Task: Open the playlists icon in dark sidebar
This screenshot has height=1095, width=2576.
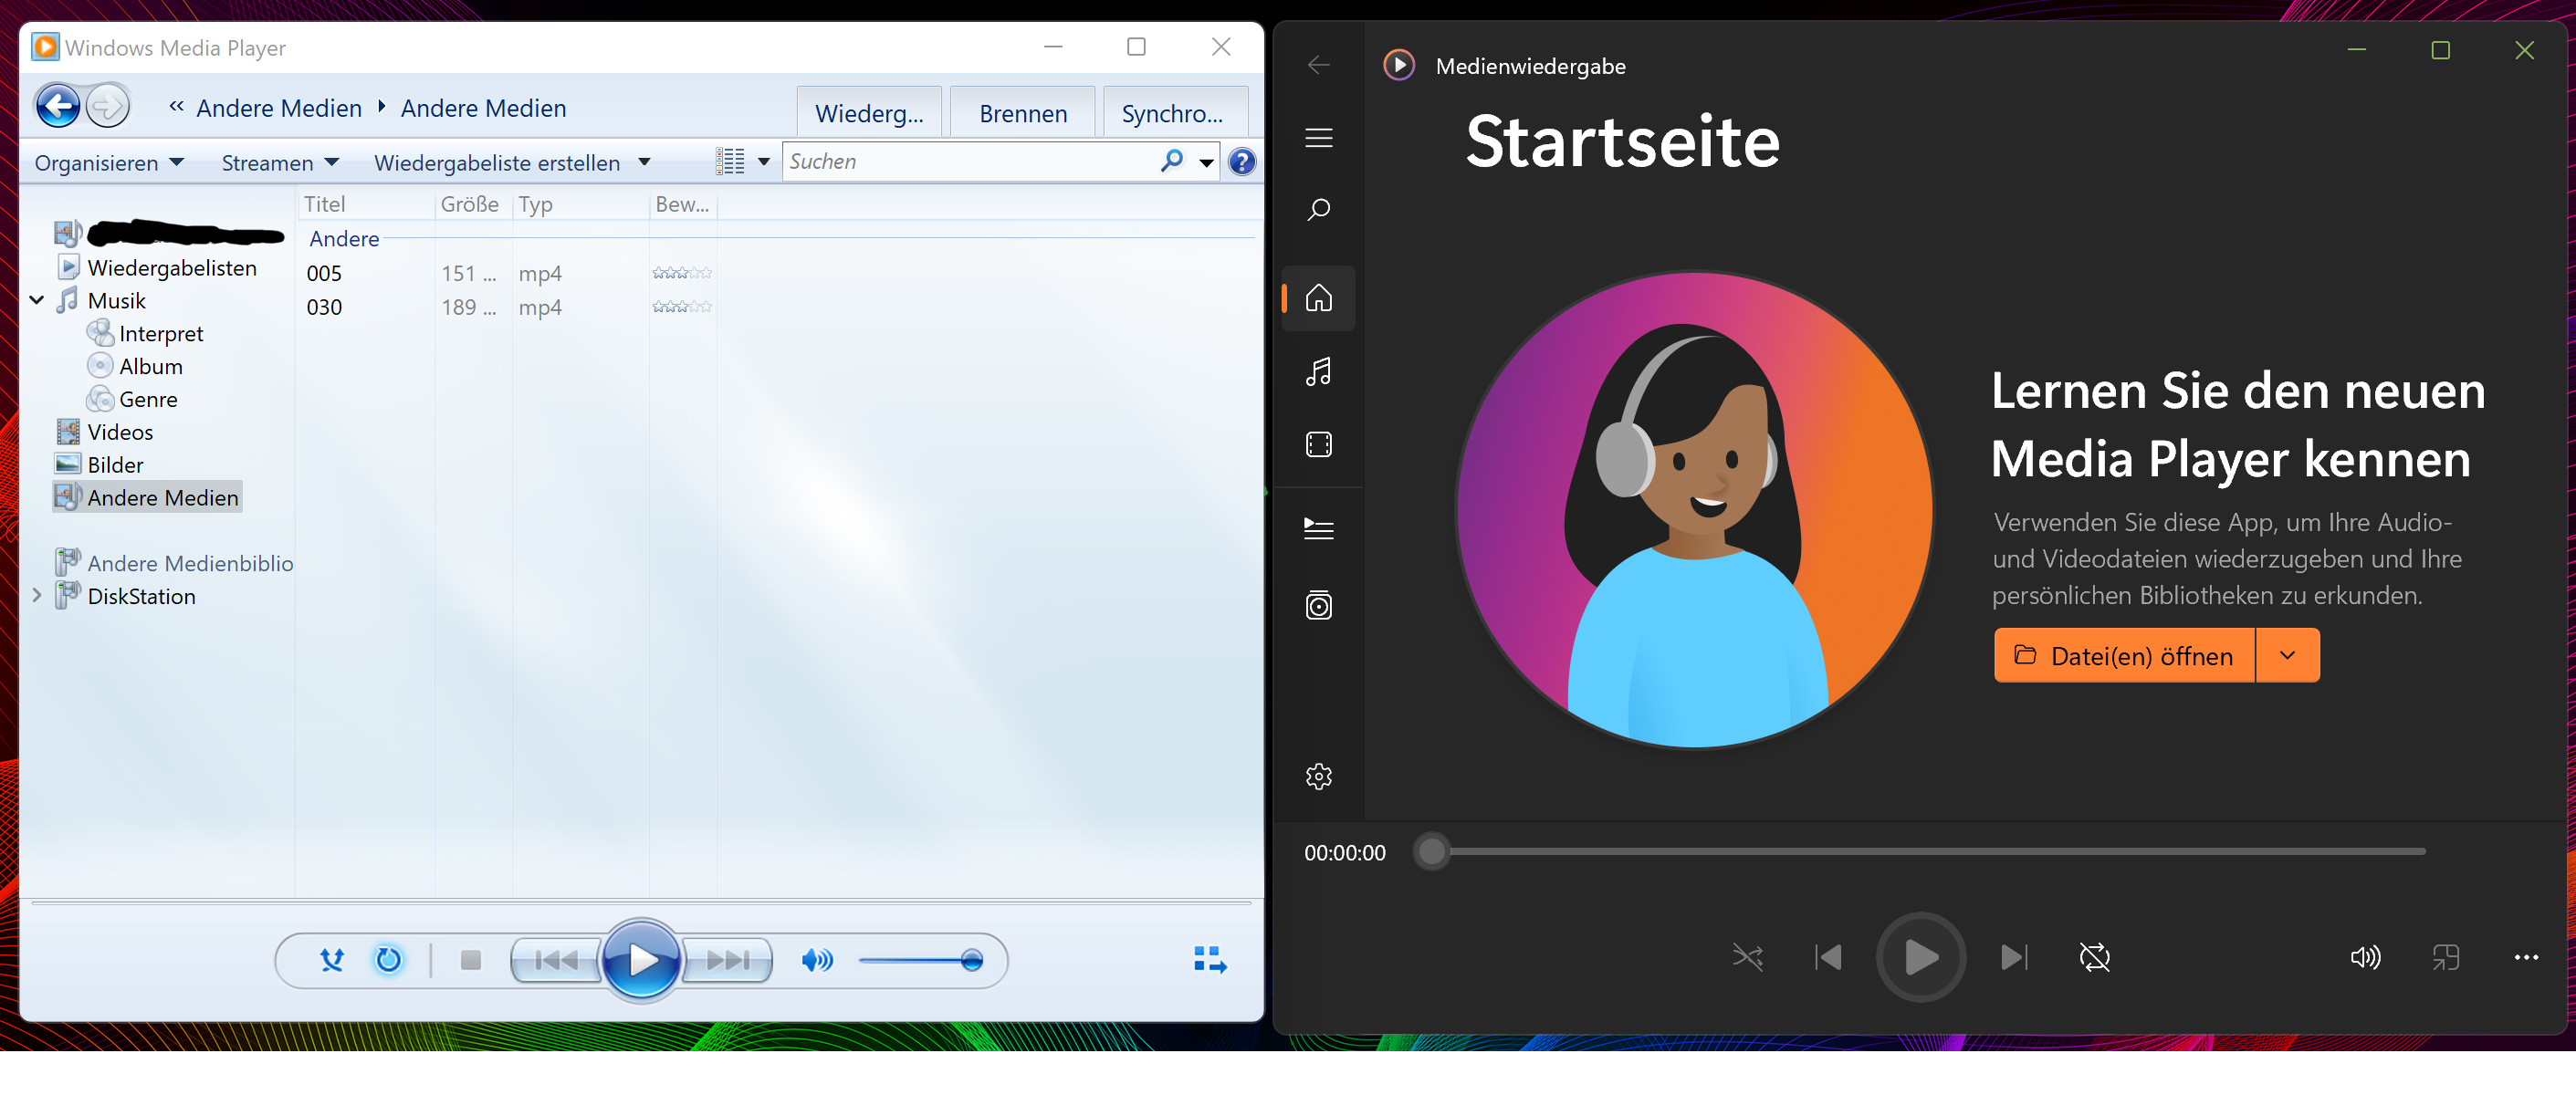Action: coord(1318,605)
